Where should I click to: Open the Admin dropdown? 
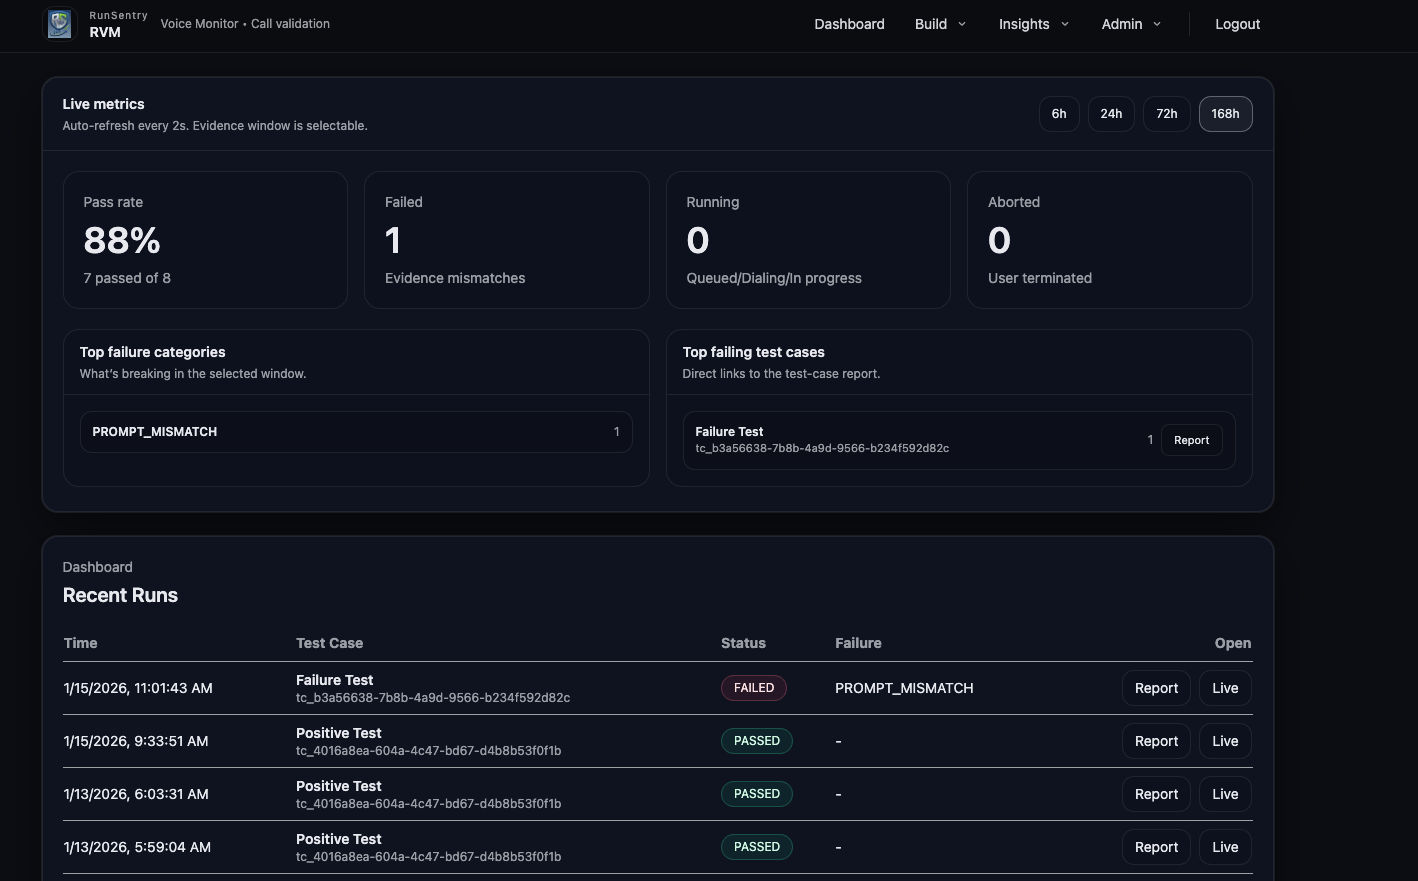pyautogui.click(x=1129, y=24)
